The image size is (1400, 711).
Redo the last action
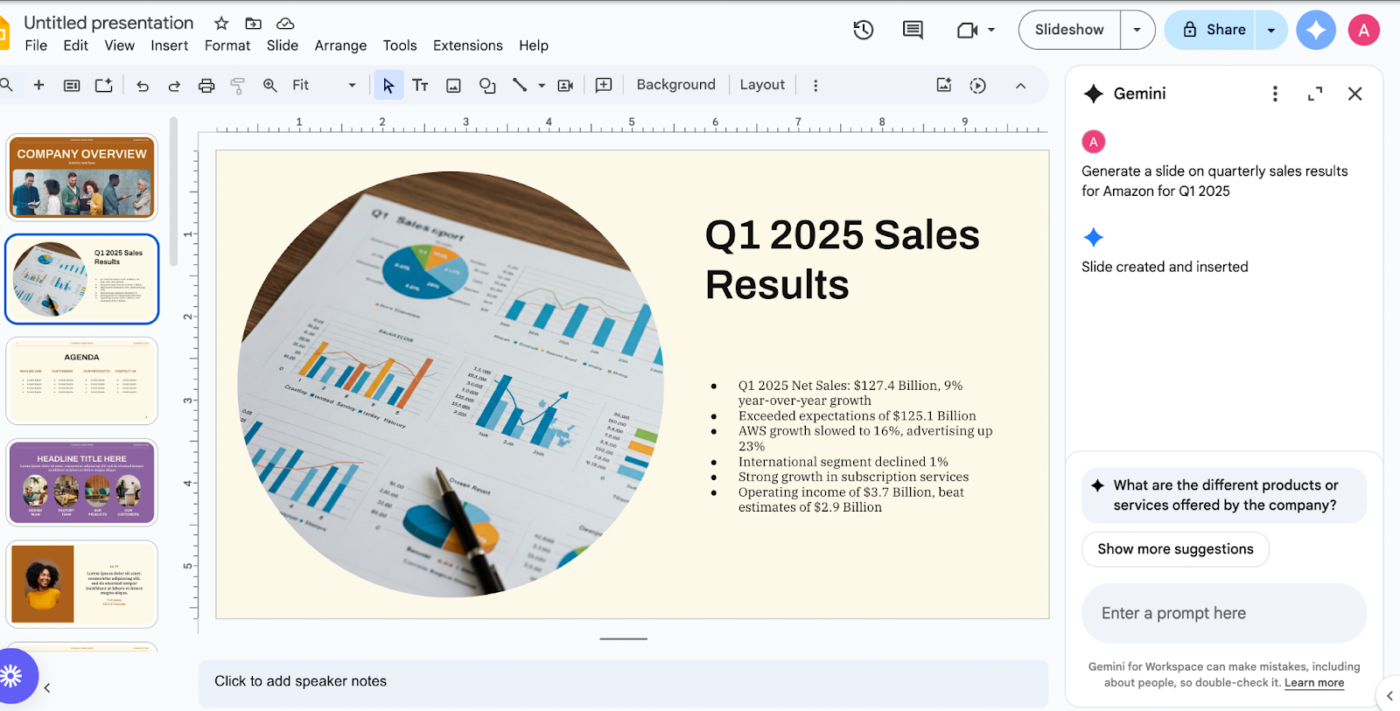174,85
